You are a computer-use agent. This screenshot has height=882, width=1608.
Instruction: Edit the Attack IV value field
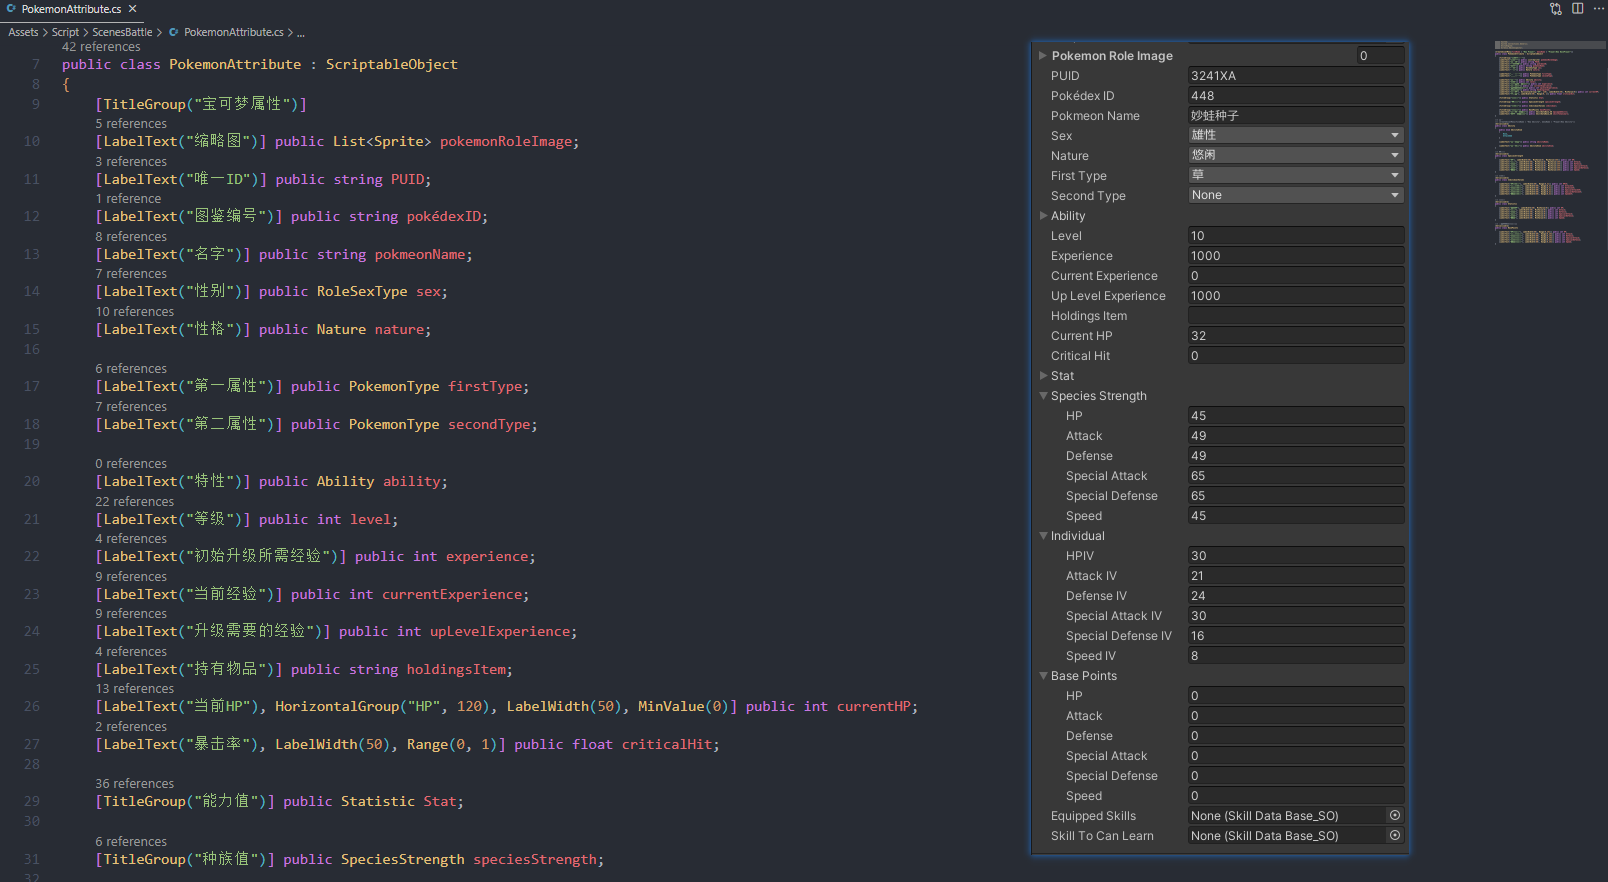point(1295,576)
